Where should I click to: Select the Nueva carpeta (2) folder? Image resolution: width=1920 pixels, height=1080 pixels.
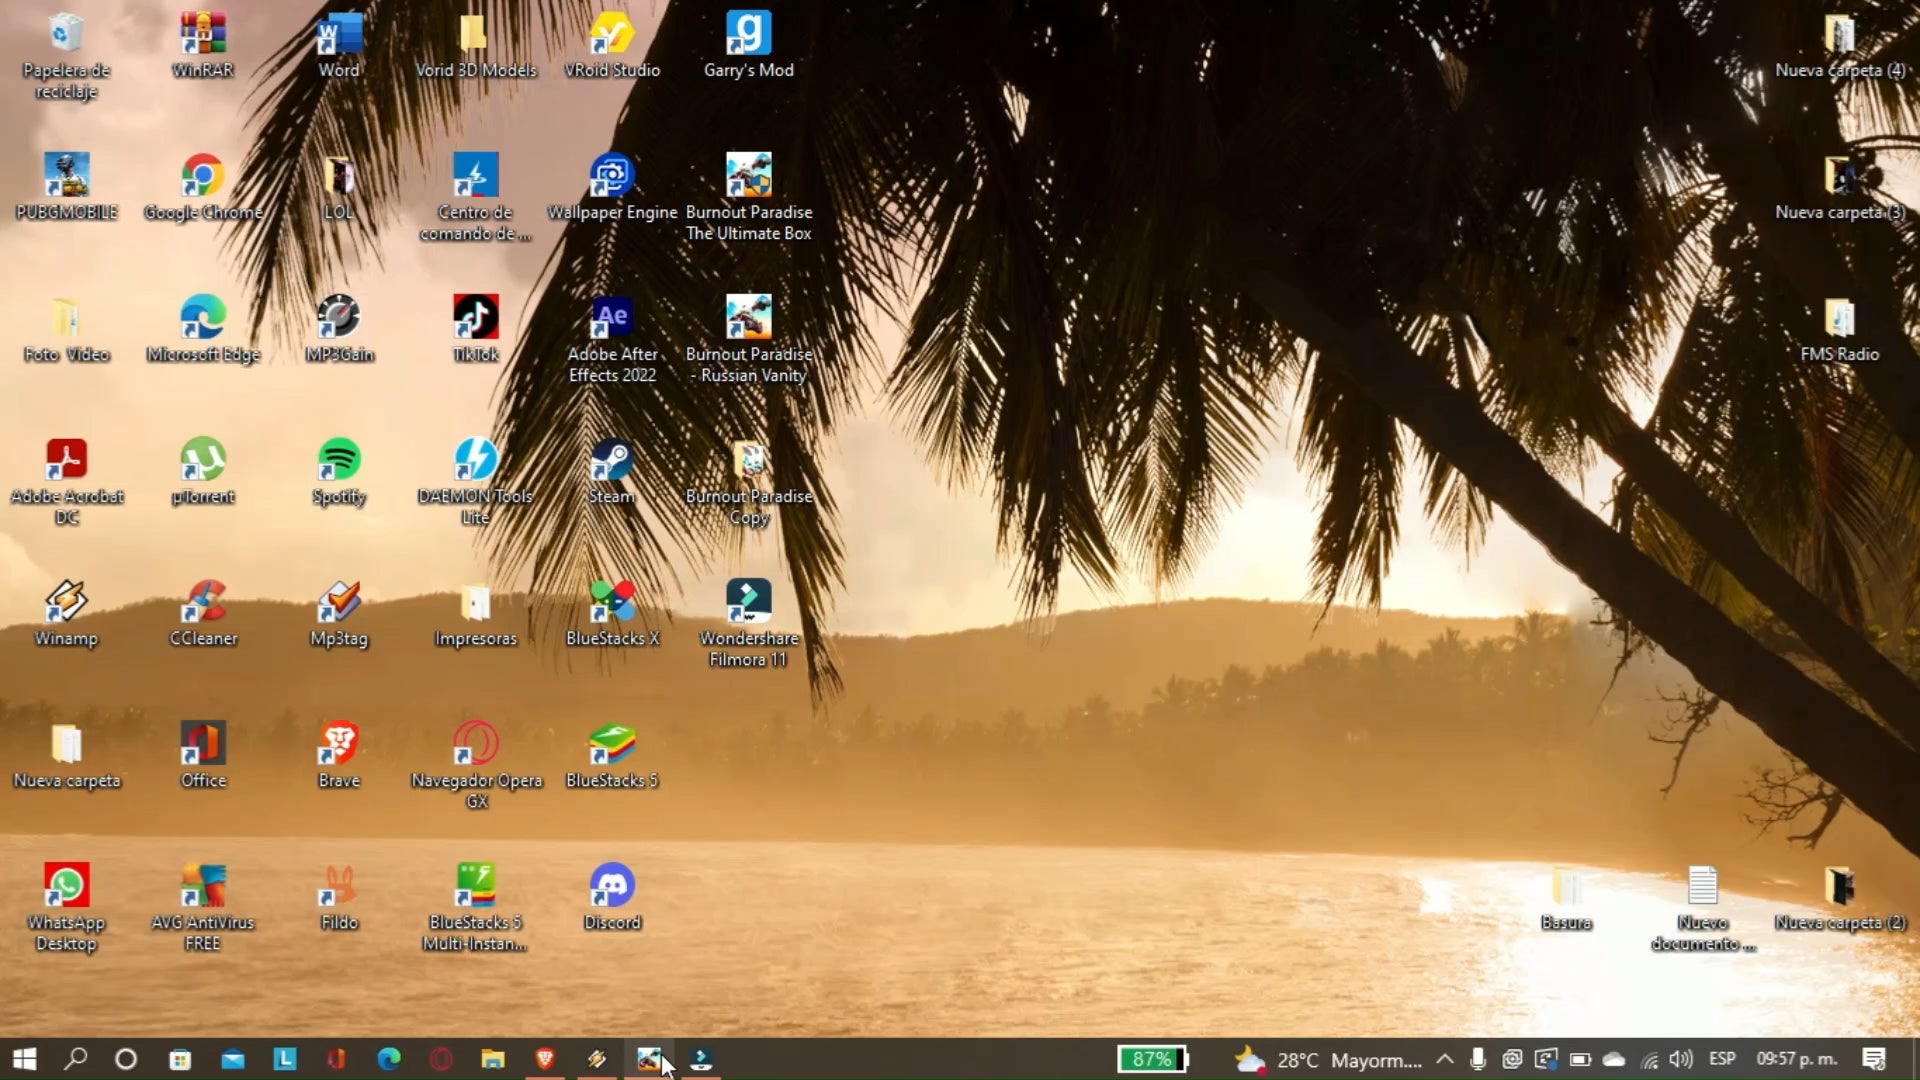coord(1839,898)
